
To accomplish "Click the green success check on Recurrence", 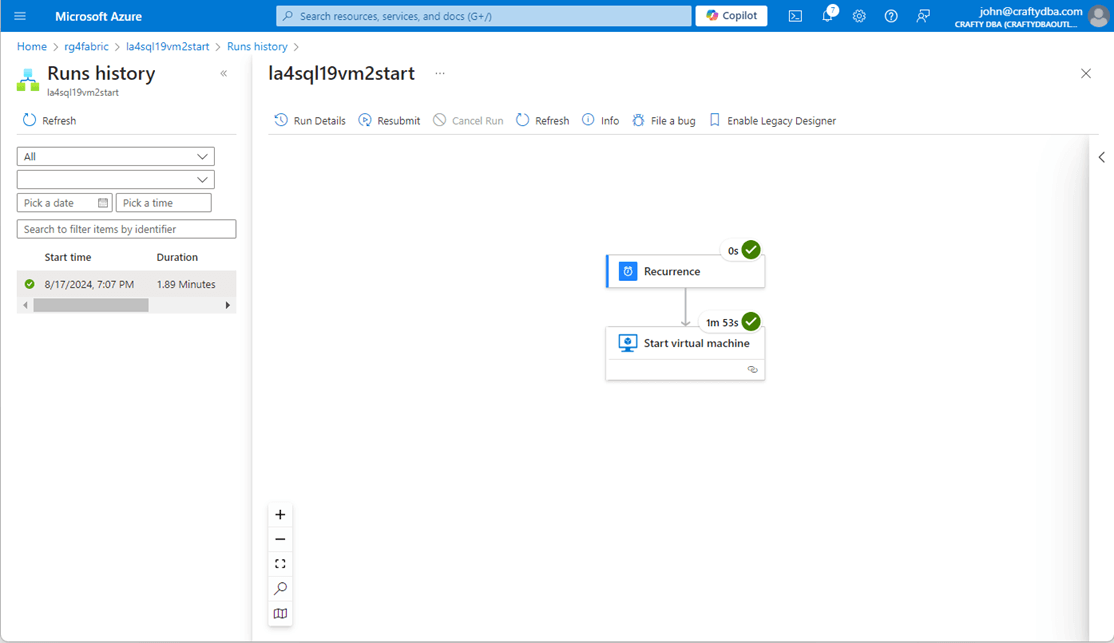I will [751, 250].
